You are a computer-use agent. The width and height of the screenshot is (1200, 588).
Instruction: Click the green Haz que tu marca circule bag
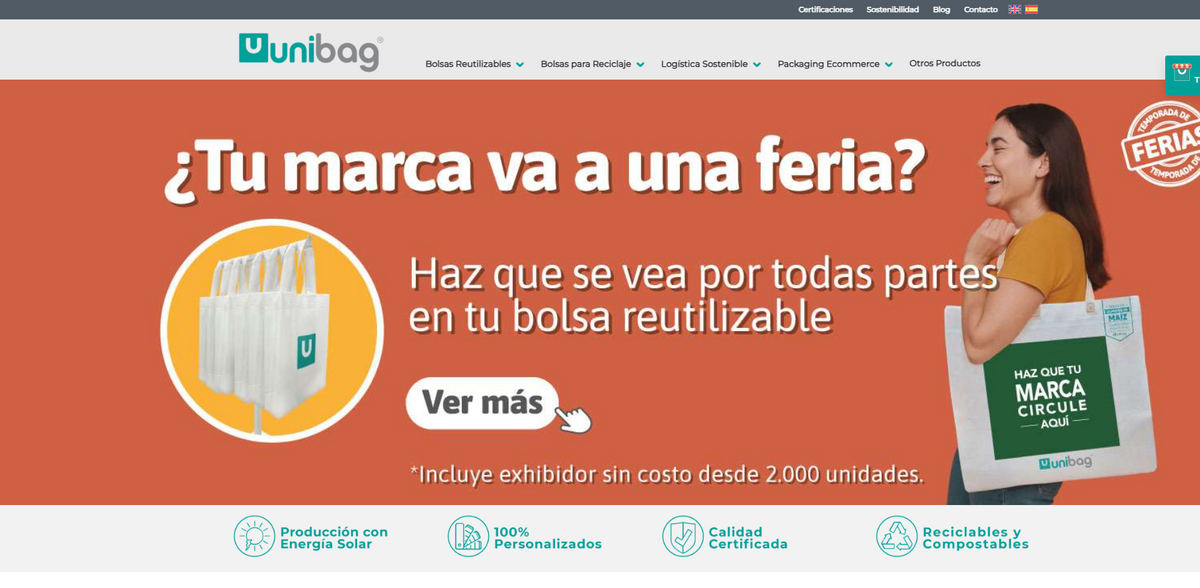1050,394
